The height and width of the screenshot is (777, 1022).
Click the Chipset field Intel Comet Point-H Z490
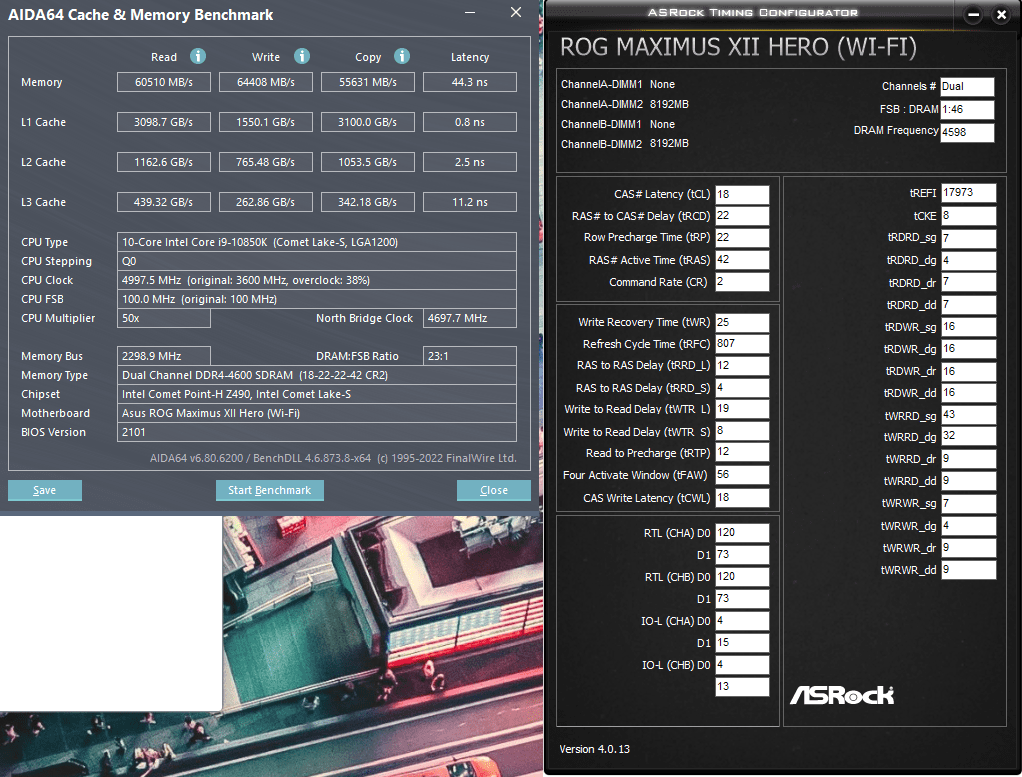[317, 394]
